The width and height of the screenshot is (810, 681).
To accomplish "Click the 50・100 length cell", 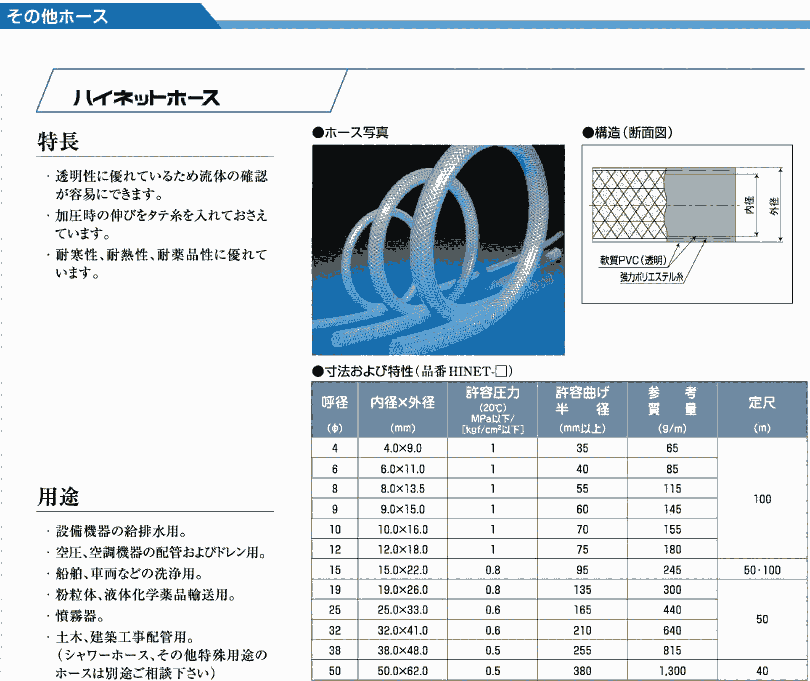I will point(762,568).
